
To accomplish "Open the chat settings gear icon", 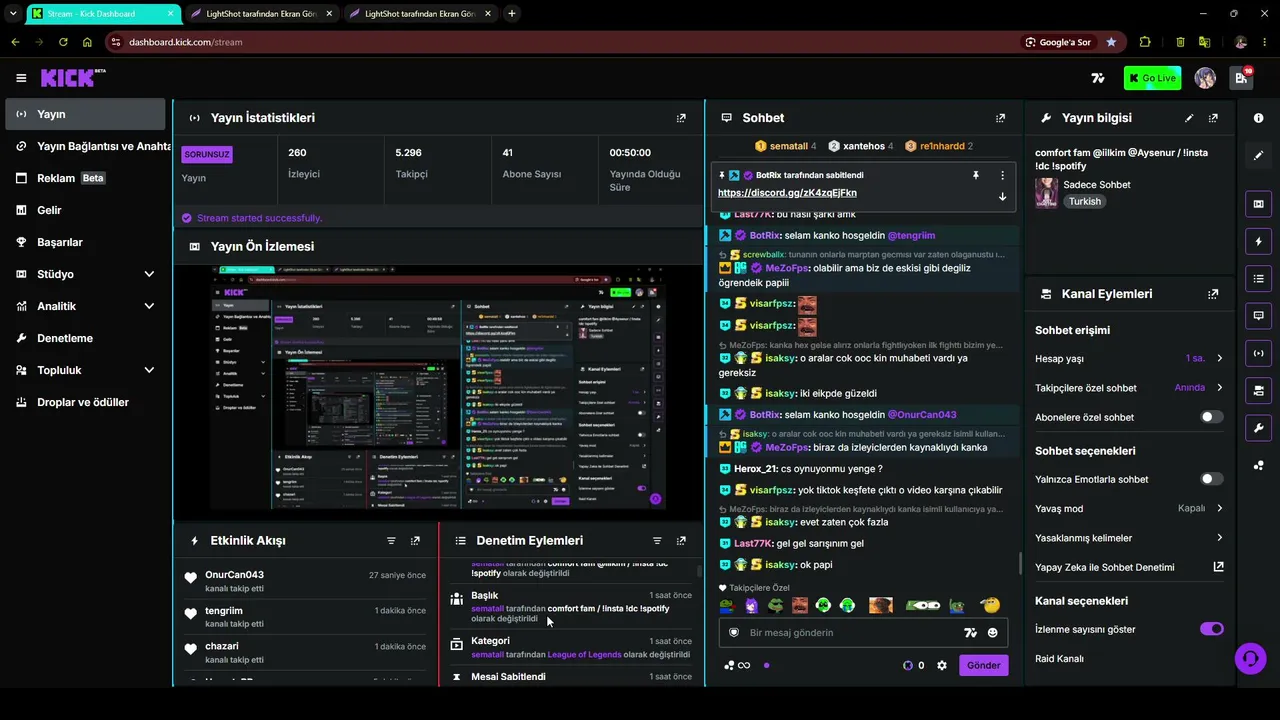I will tap(941, 665).
